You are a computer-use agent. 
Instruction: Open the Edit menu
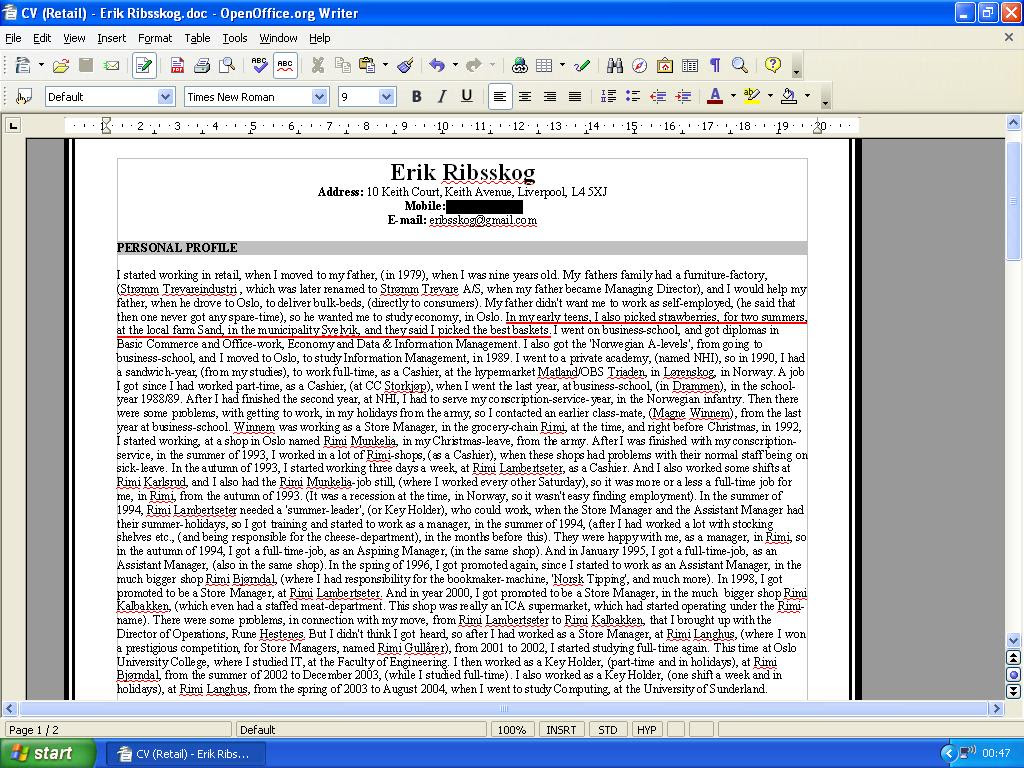point(42,38)
